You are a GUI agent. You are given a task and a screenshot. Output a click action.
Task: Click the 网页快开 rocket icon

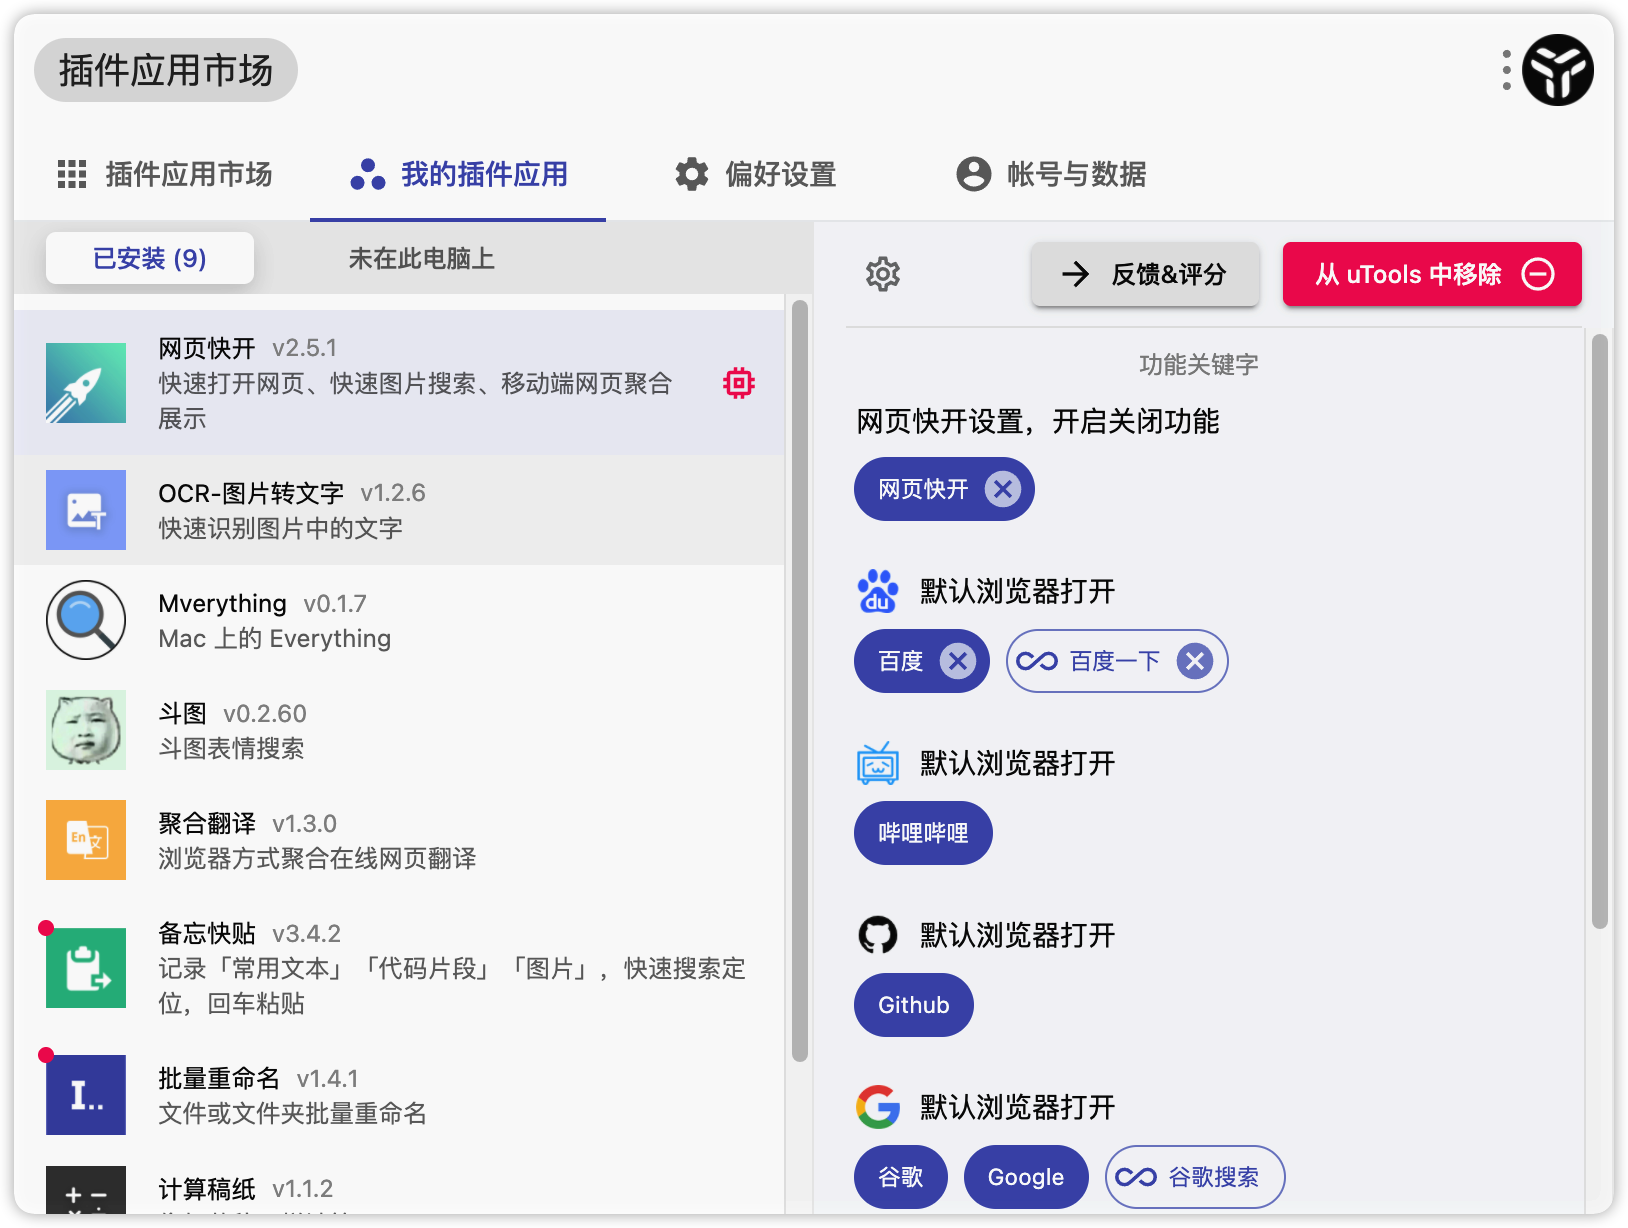[x=86, y=383]
